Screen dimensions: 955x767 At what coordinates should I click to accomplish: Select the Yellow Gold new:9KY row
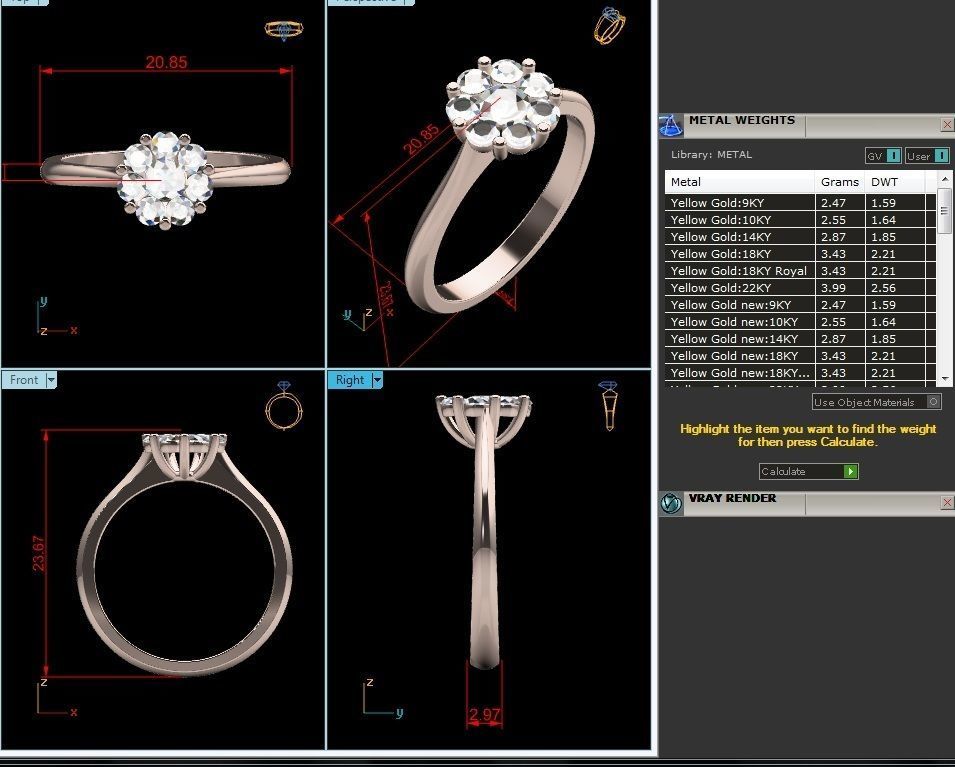pyautogui.click(x=800, y=305)
